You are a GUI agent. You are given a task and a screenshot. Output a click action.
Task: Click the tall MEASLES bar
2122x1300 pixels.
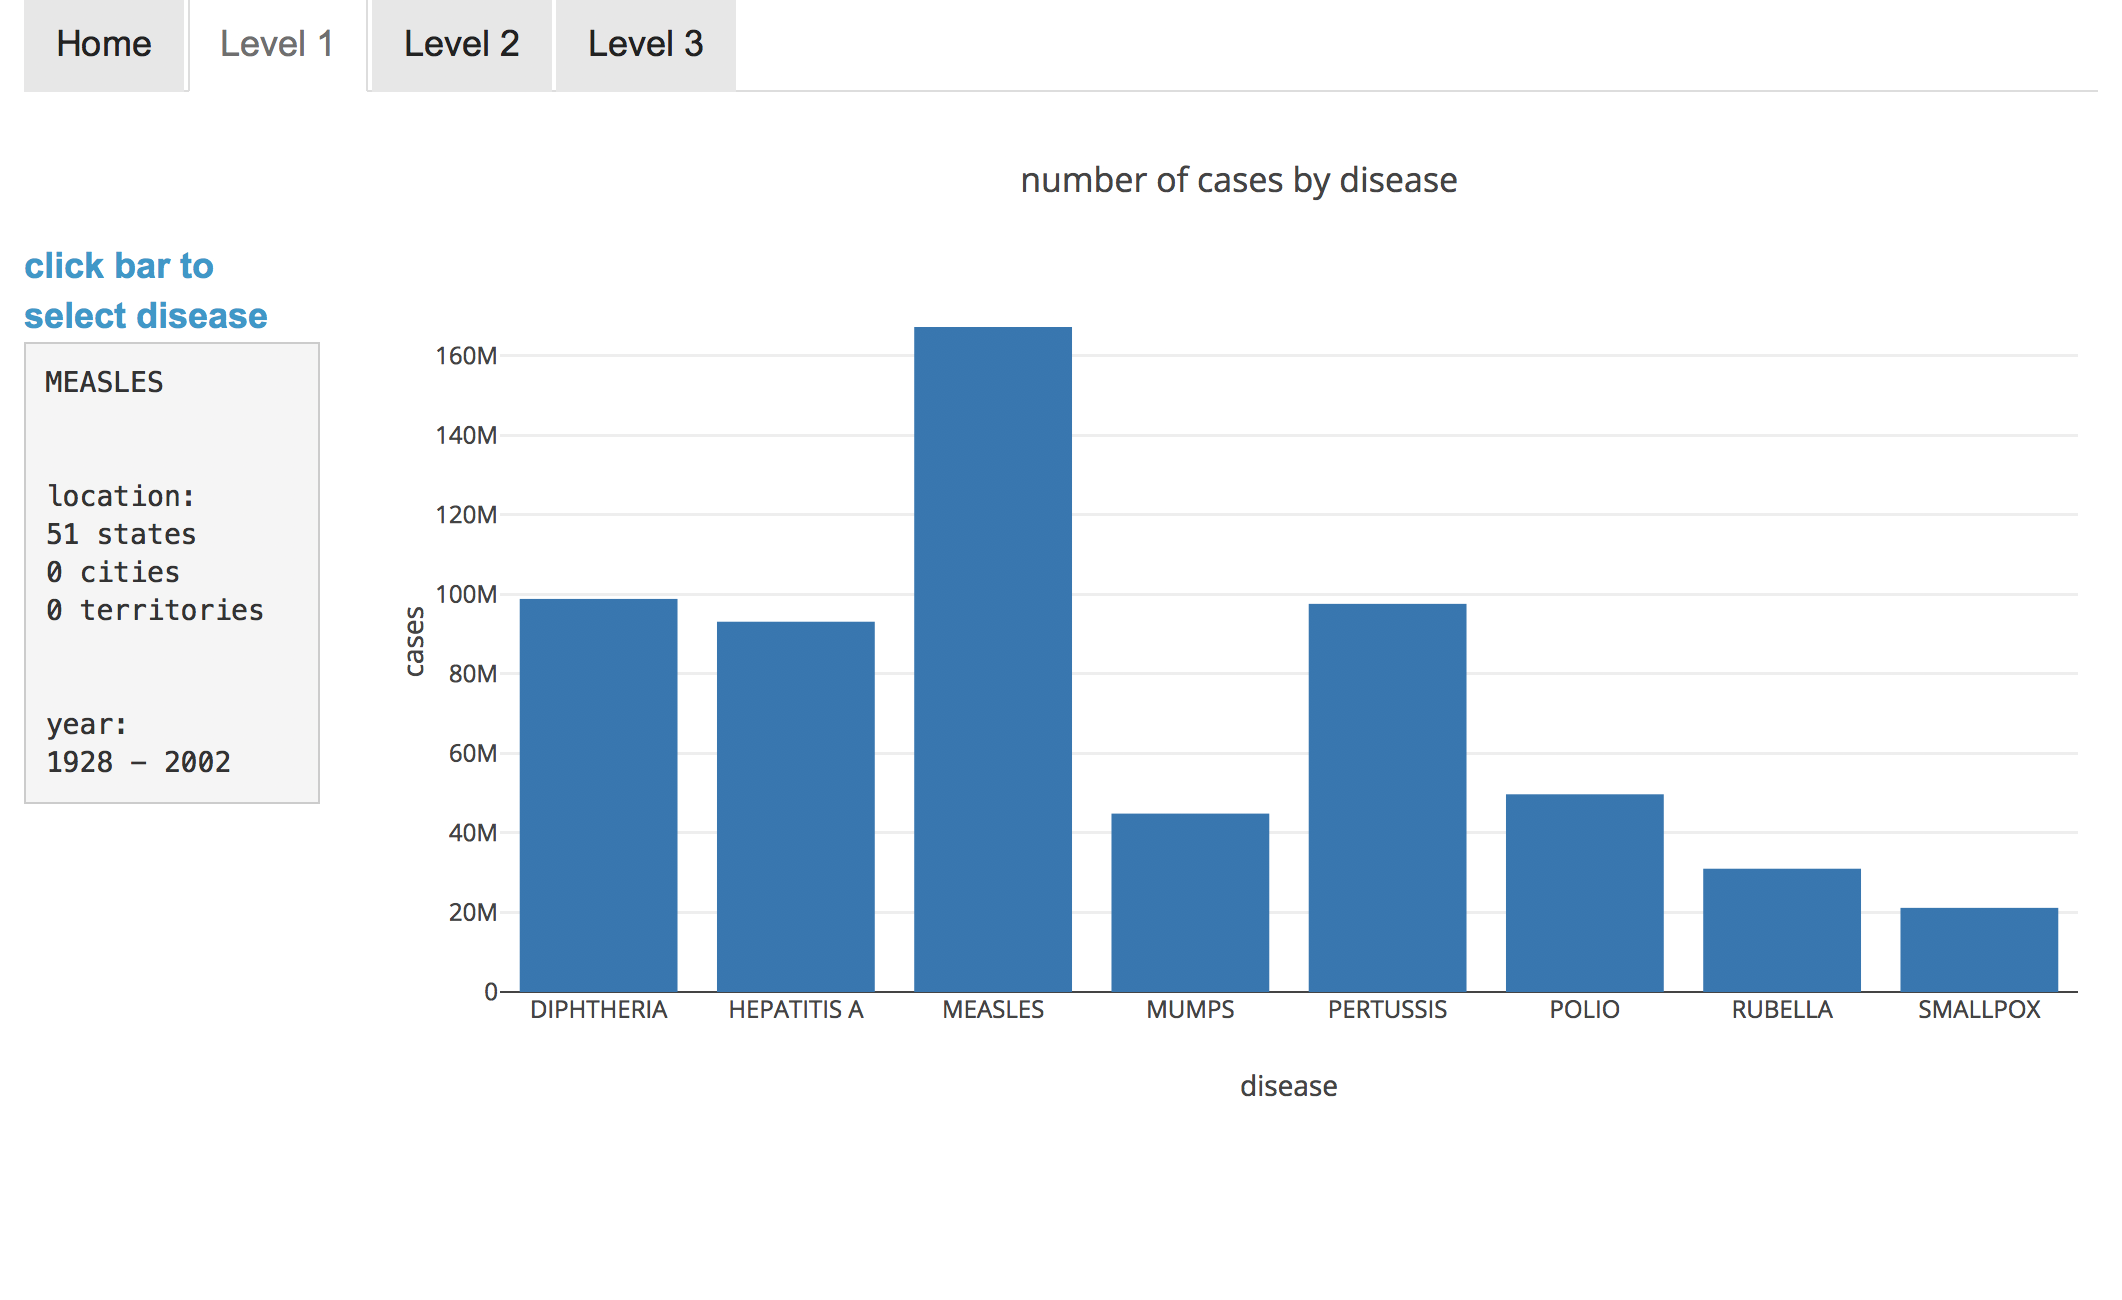992,659
